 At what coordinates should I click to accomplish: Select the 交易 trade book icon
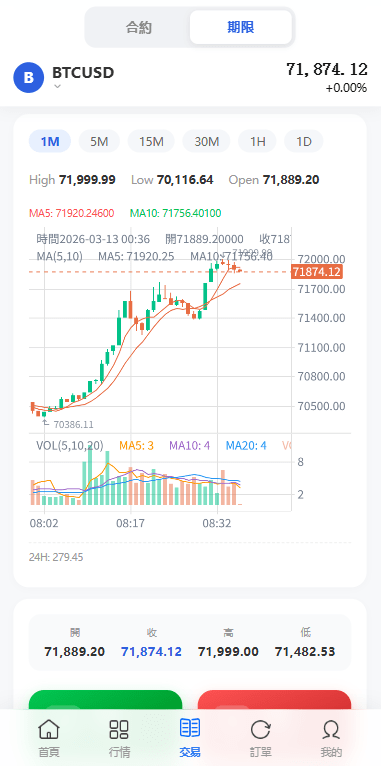pyautogui.click(x=190, y=728)
